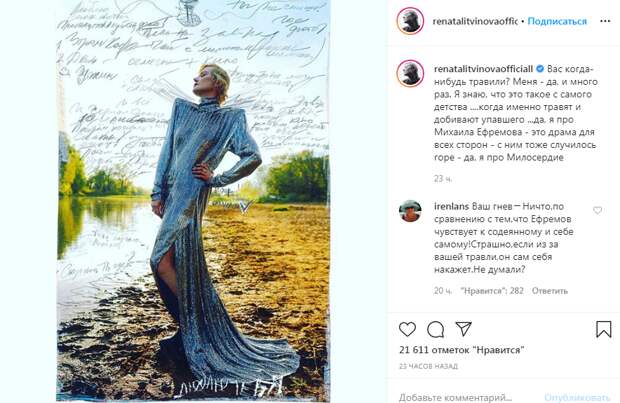Viewport: 620px width, 403px height.
Task: Follow the account via Подписаться
Action: (557, 21)
